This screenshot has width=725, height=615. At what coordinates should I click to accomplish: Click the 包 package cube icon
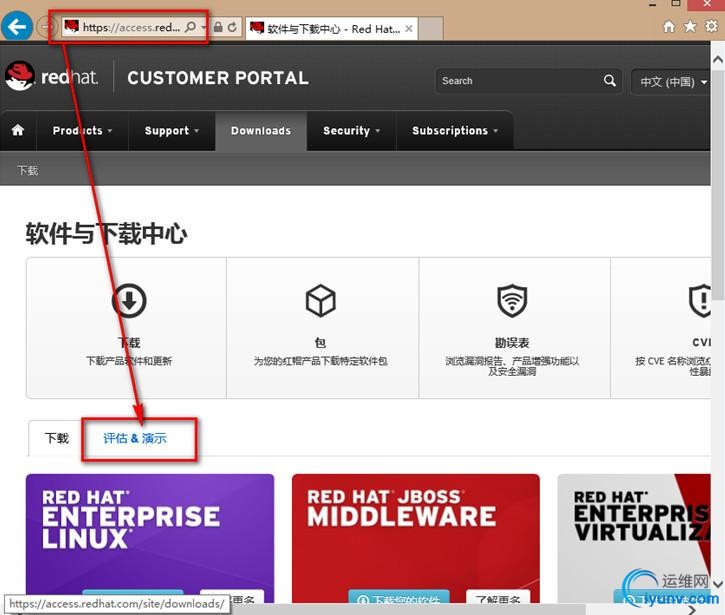(320, 301)
